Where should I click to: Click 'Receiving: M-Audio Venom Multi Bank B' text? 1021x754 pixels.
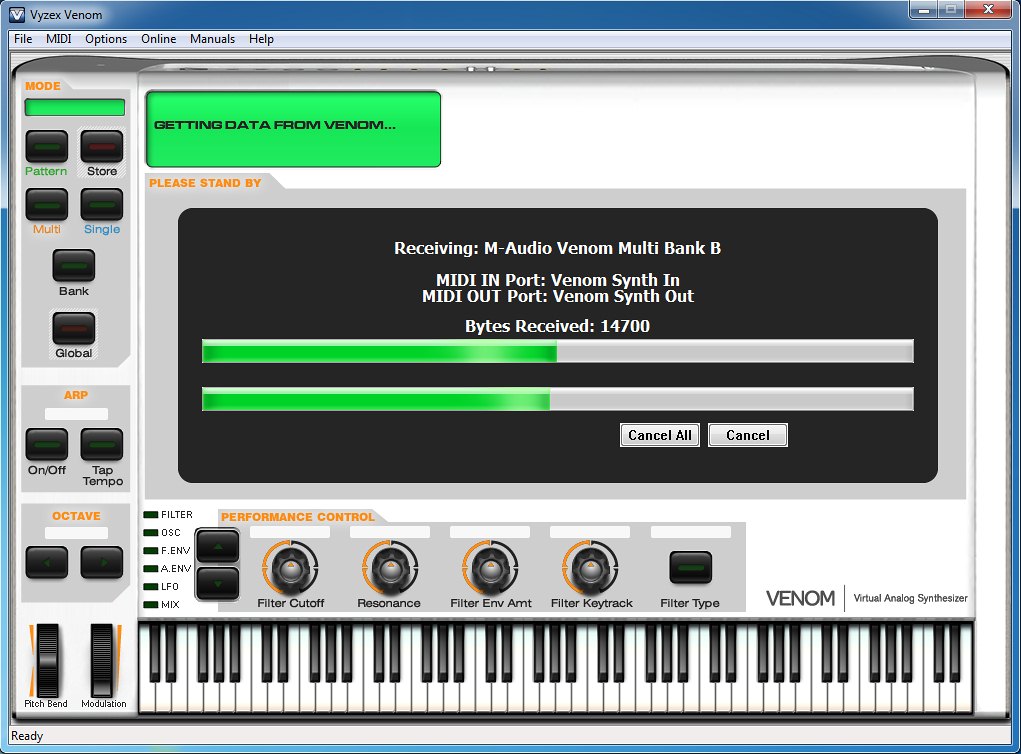pos(557,248)
